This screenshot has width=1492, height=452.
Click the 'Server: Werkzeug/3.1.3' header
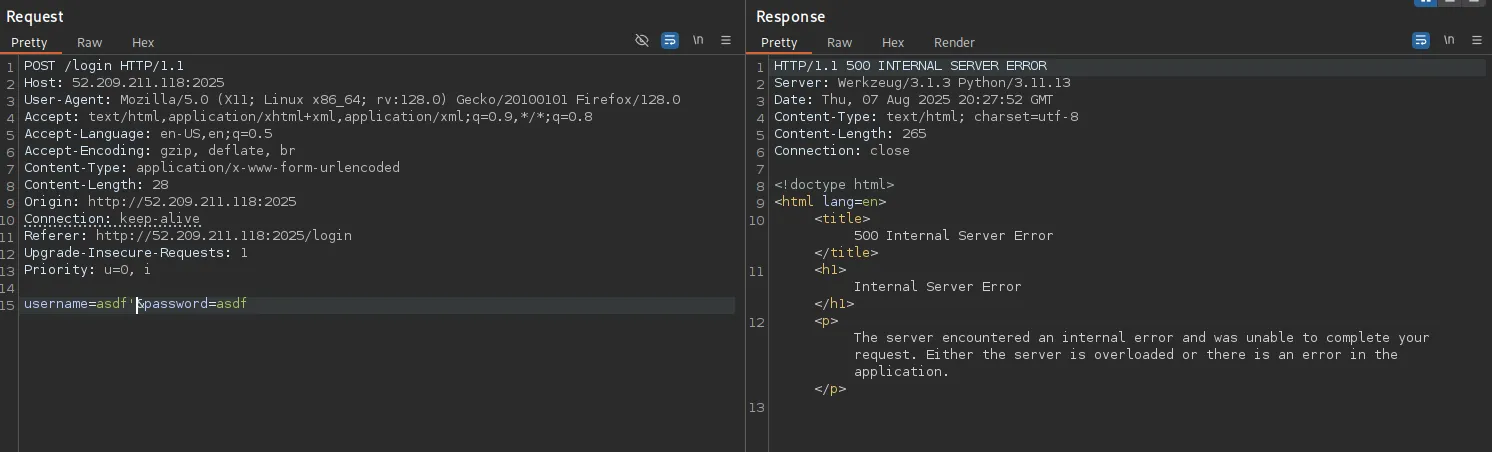tap(922, 83)
